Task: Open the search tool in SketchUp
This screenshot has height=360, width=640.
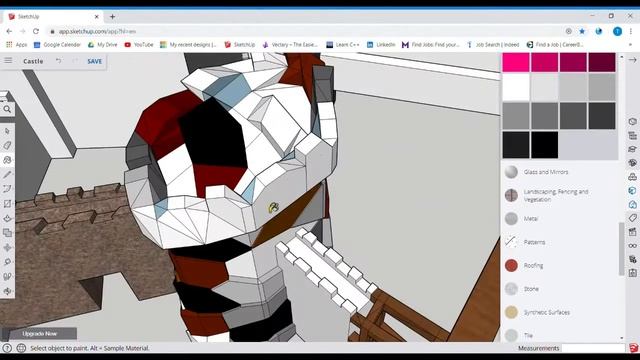Action: 7,109
